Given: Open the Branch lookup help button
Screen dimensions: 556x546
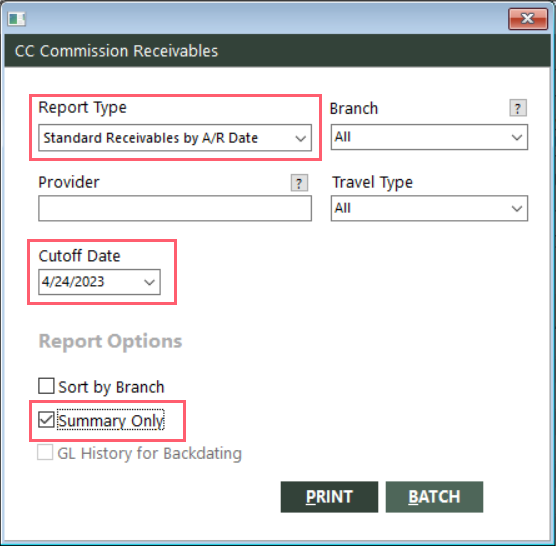Looking at the screenshot, I should [x=518, y=108].
